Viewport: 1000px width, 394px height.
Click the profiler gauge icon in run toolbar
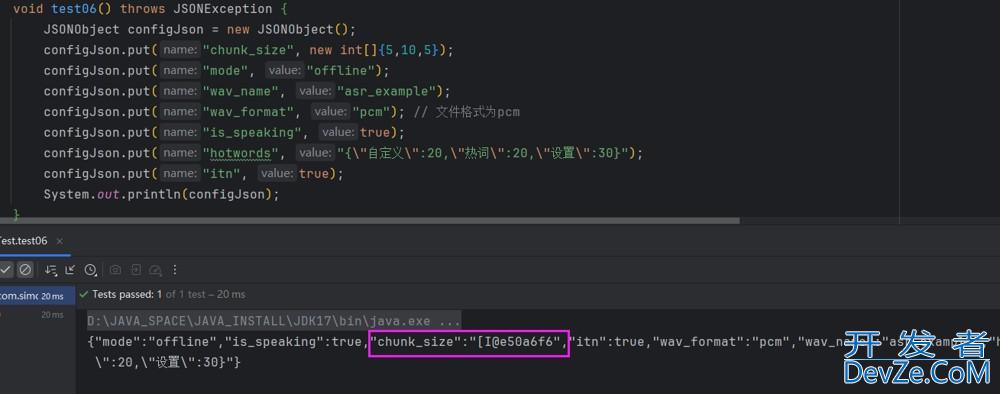(x=155, y=270)
